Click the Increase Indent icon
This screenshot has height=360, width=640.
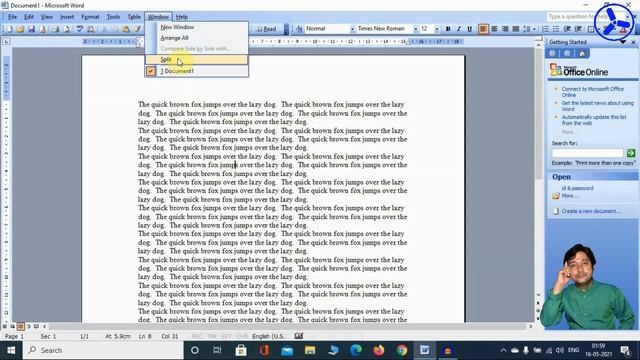coord(578,29)
